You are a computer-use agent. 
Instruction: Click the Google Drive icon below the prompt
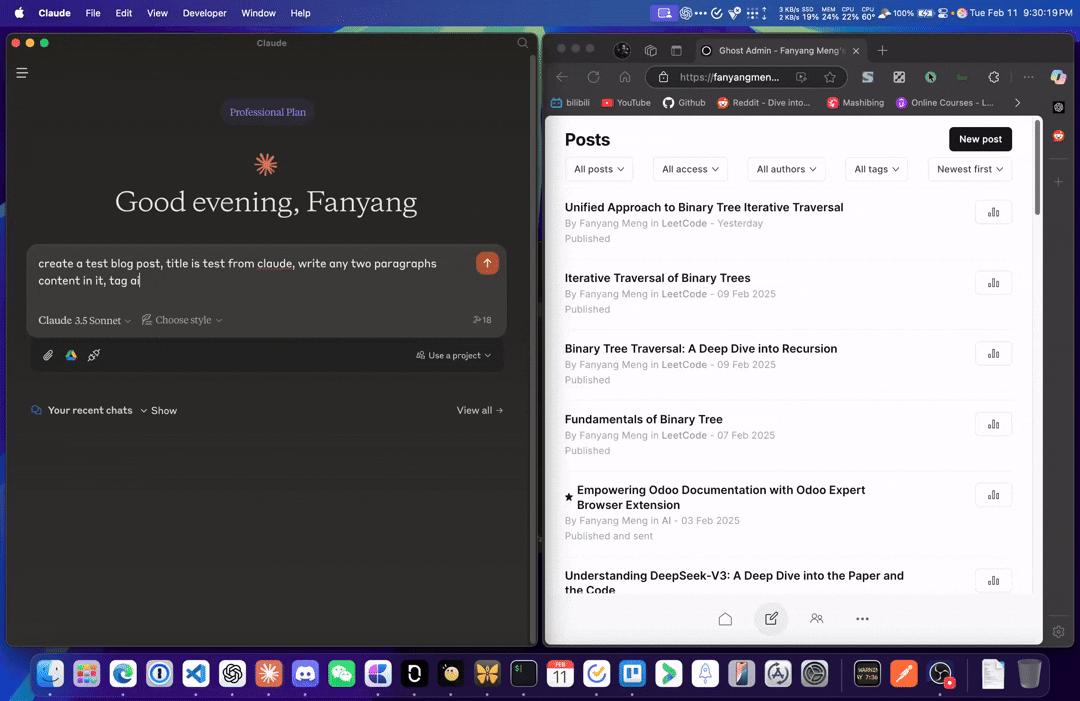point(71,355)
